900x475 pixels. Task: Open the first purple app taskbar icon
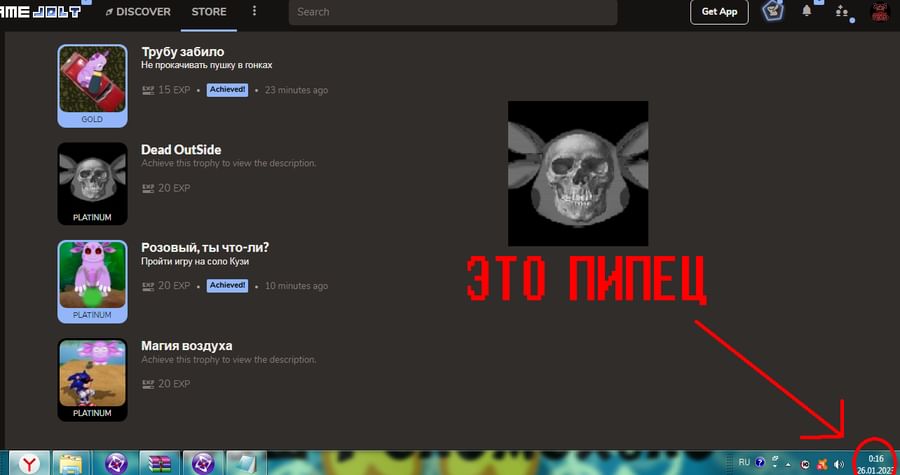point(116,463)
